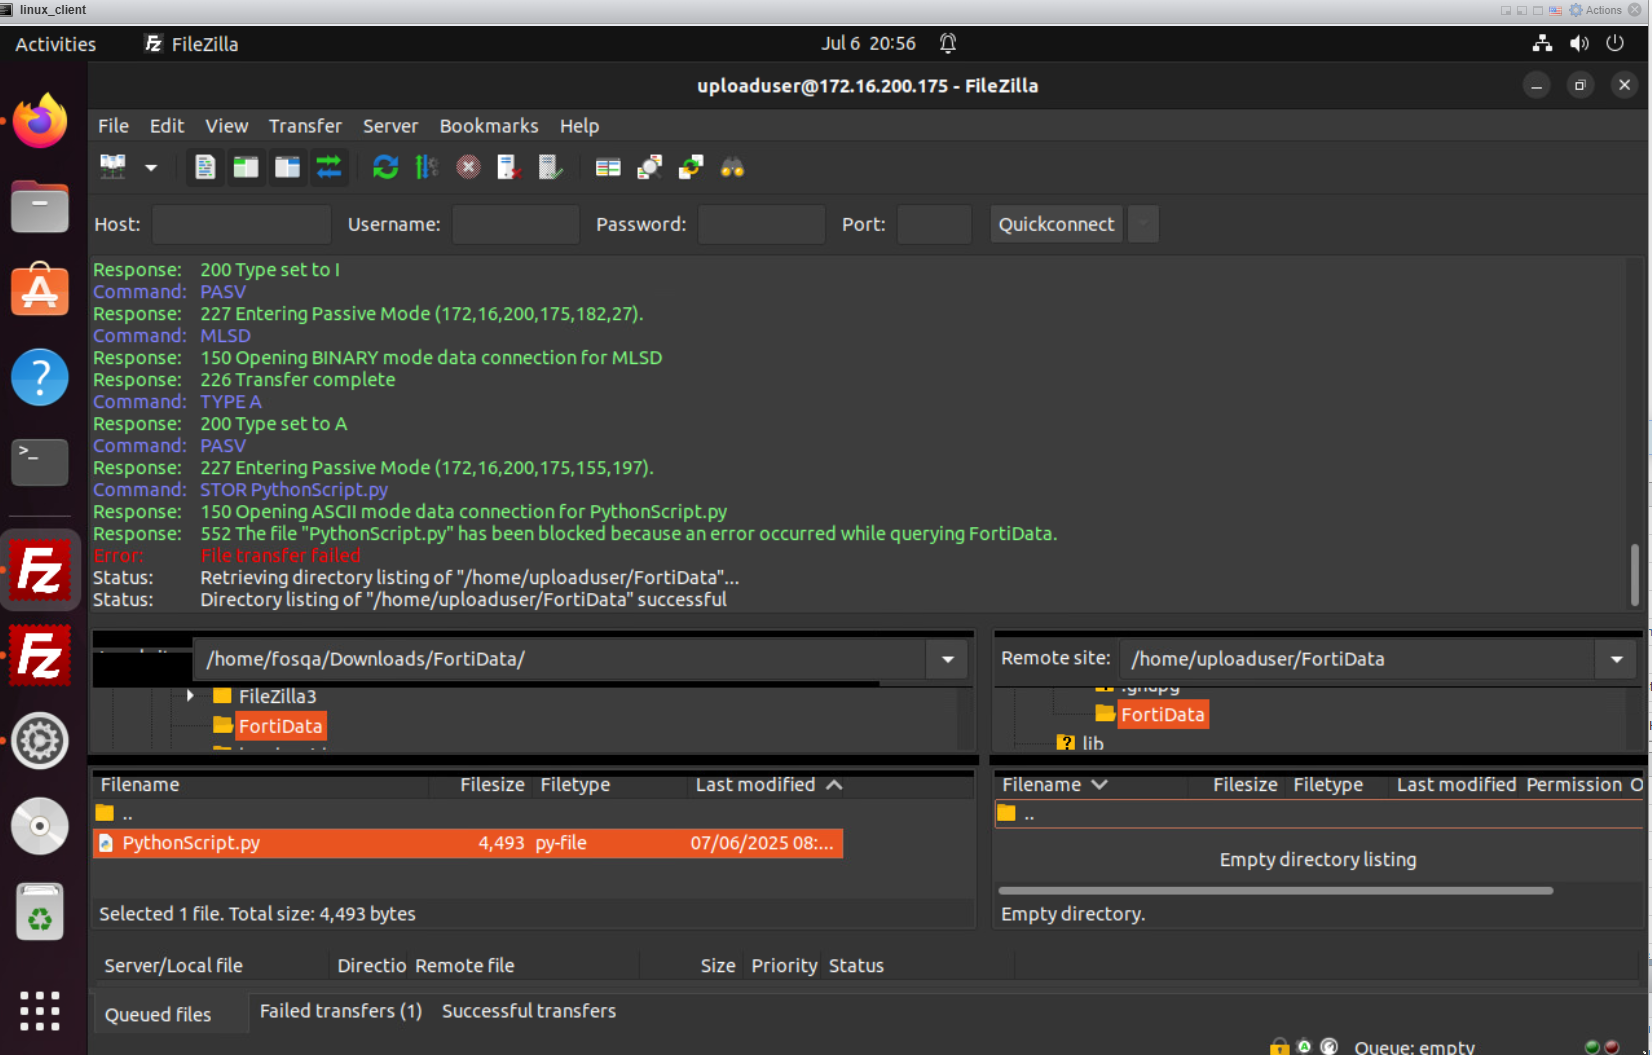The width and height of the screenshot is (1652, 1055).
Task: Cancel the current operation
Action: (468, 167)
